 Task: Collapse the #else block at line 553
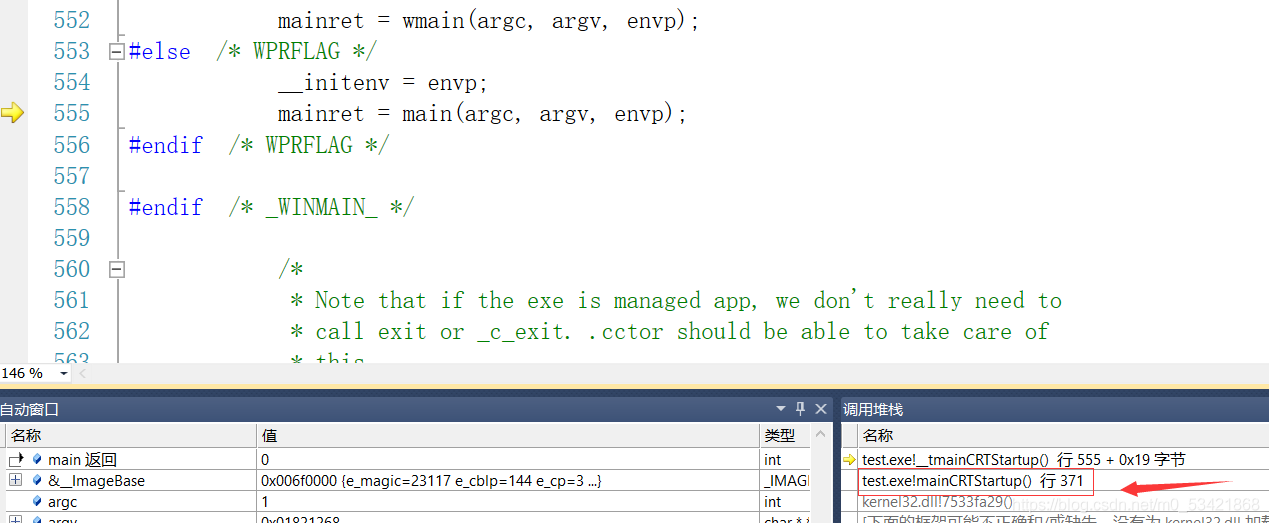[x=118, y=51]
